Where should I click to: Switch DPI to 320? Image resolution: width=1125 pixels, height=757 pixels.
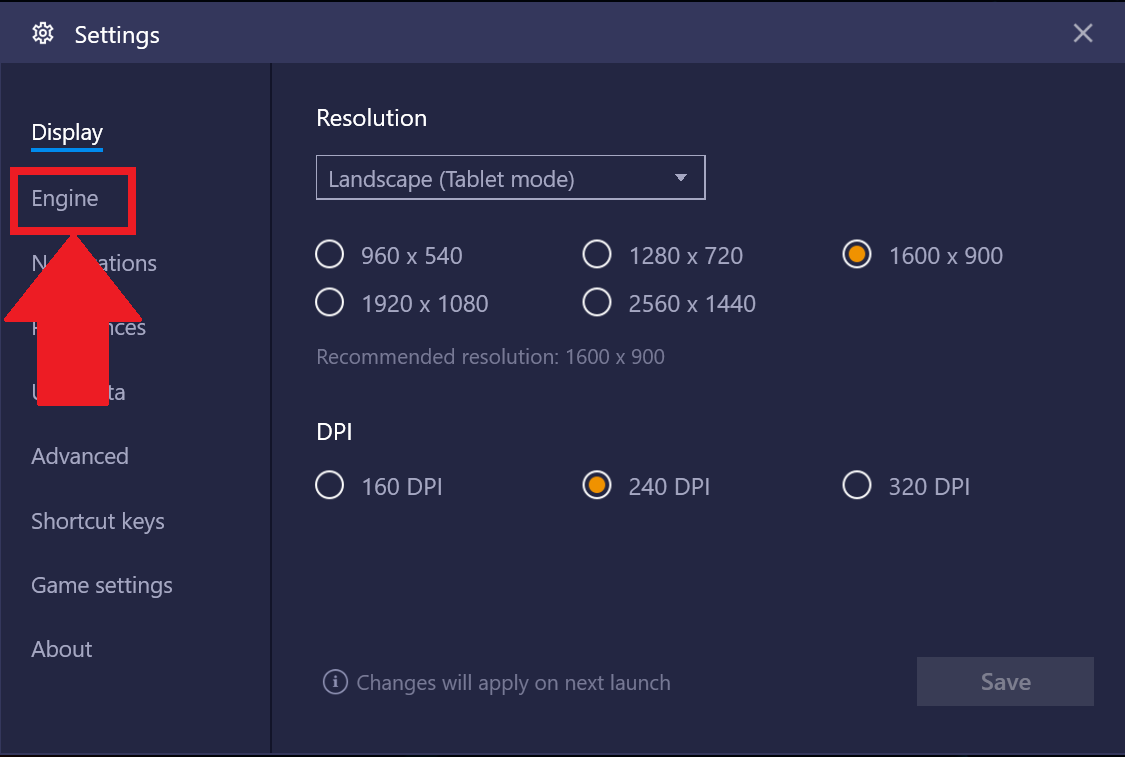pos(857,485)
